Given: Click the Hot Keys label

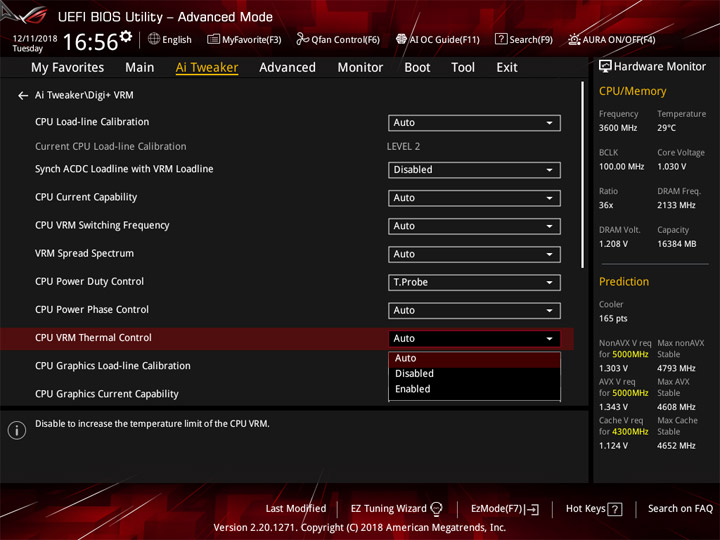Looking at the screenshot, I should click(x=585, y=509).
